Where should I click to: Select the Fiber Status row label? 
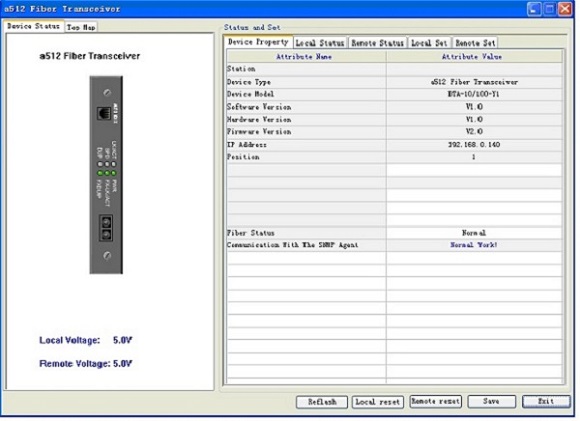[251, 233]
